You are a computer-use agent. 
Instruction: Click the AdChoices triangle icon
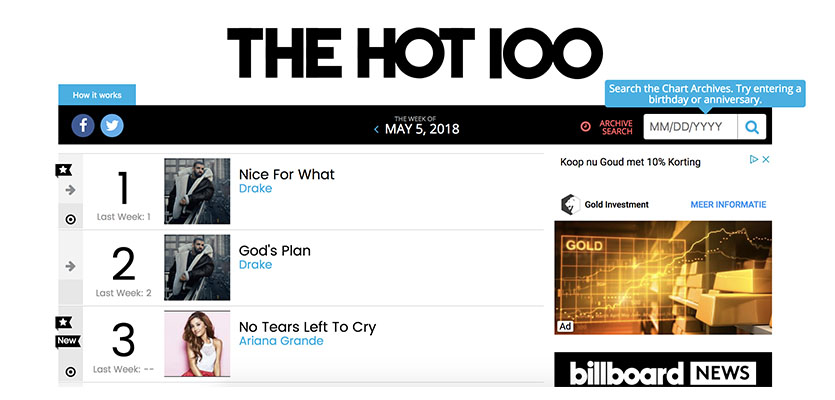tap(753, 160)
